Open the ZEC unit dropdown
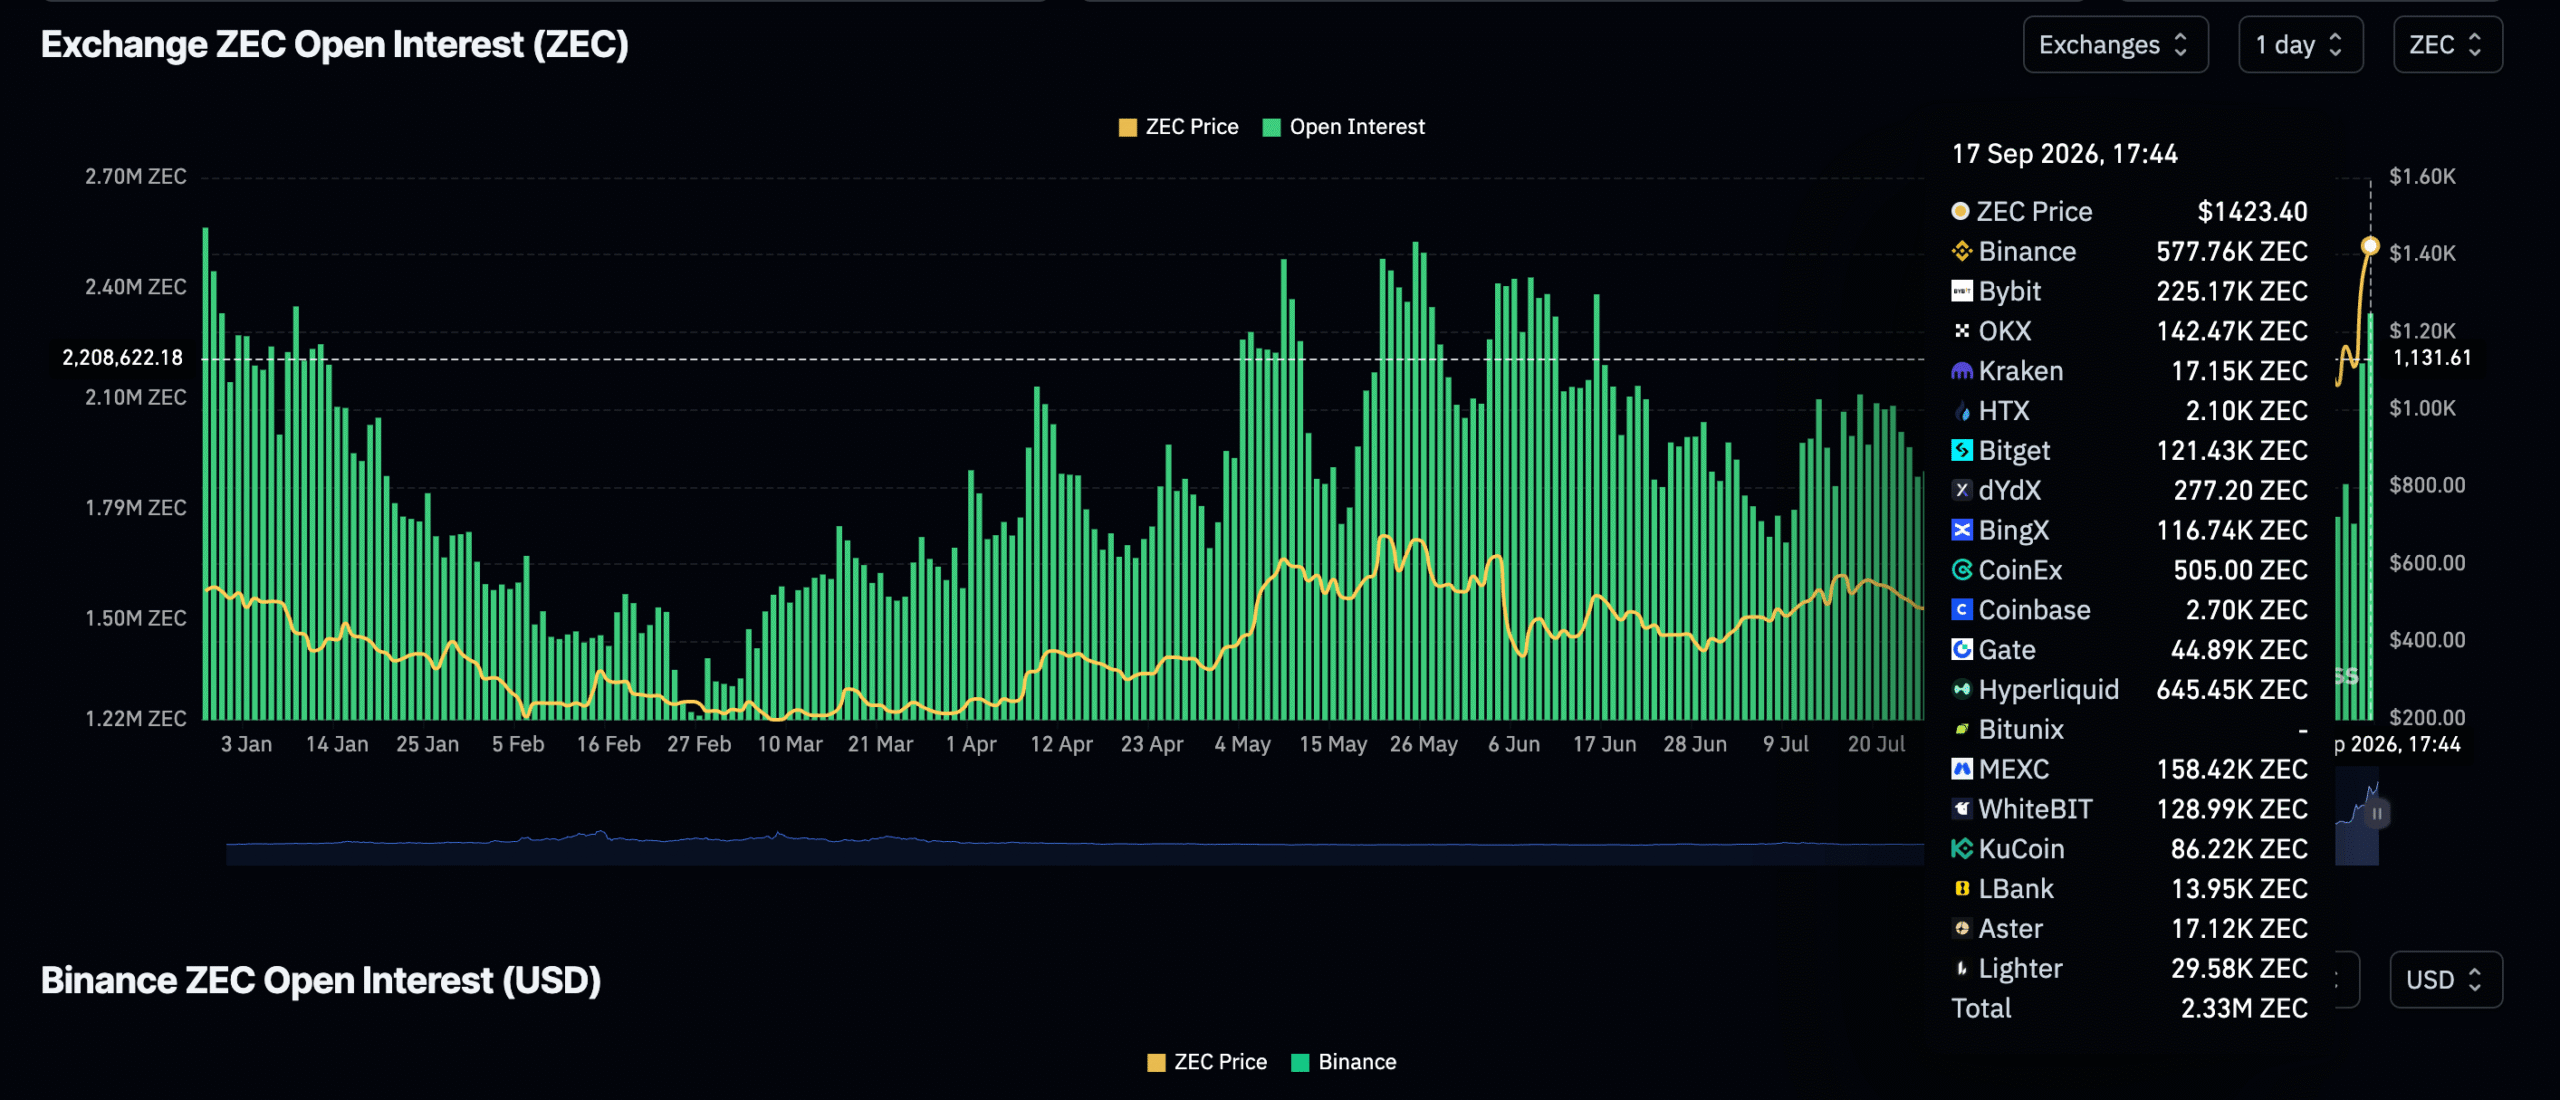Image resolution: width=2560 pixels, height=1100 pixels. [x=2447, y=45]
